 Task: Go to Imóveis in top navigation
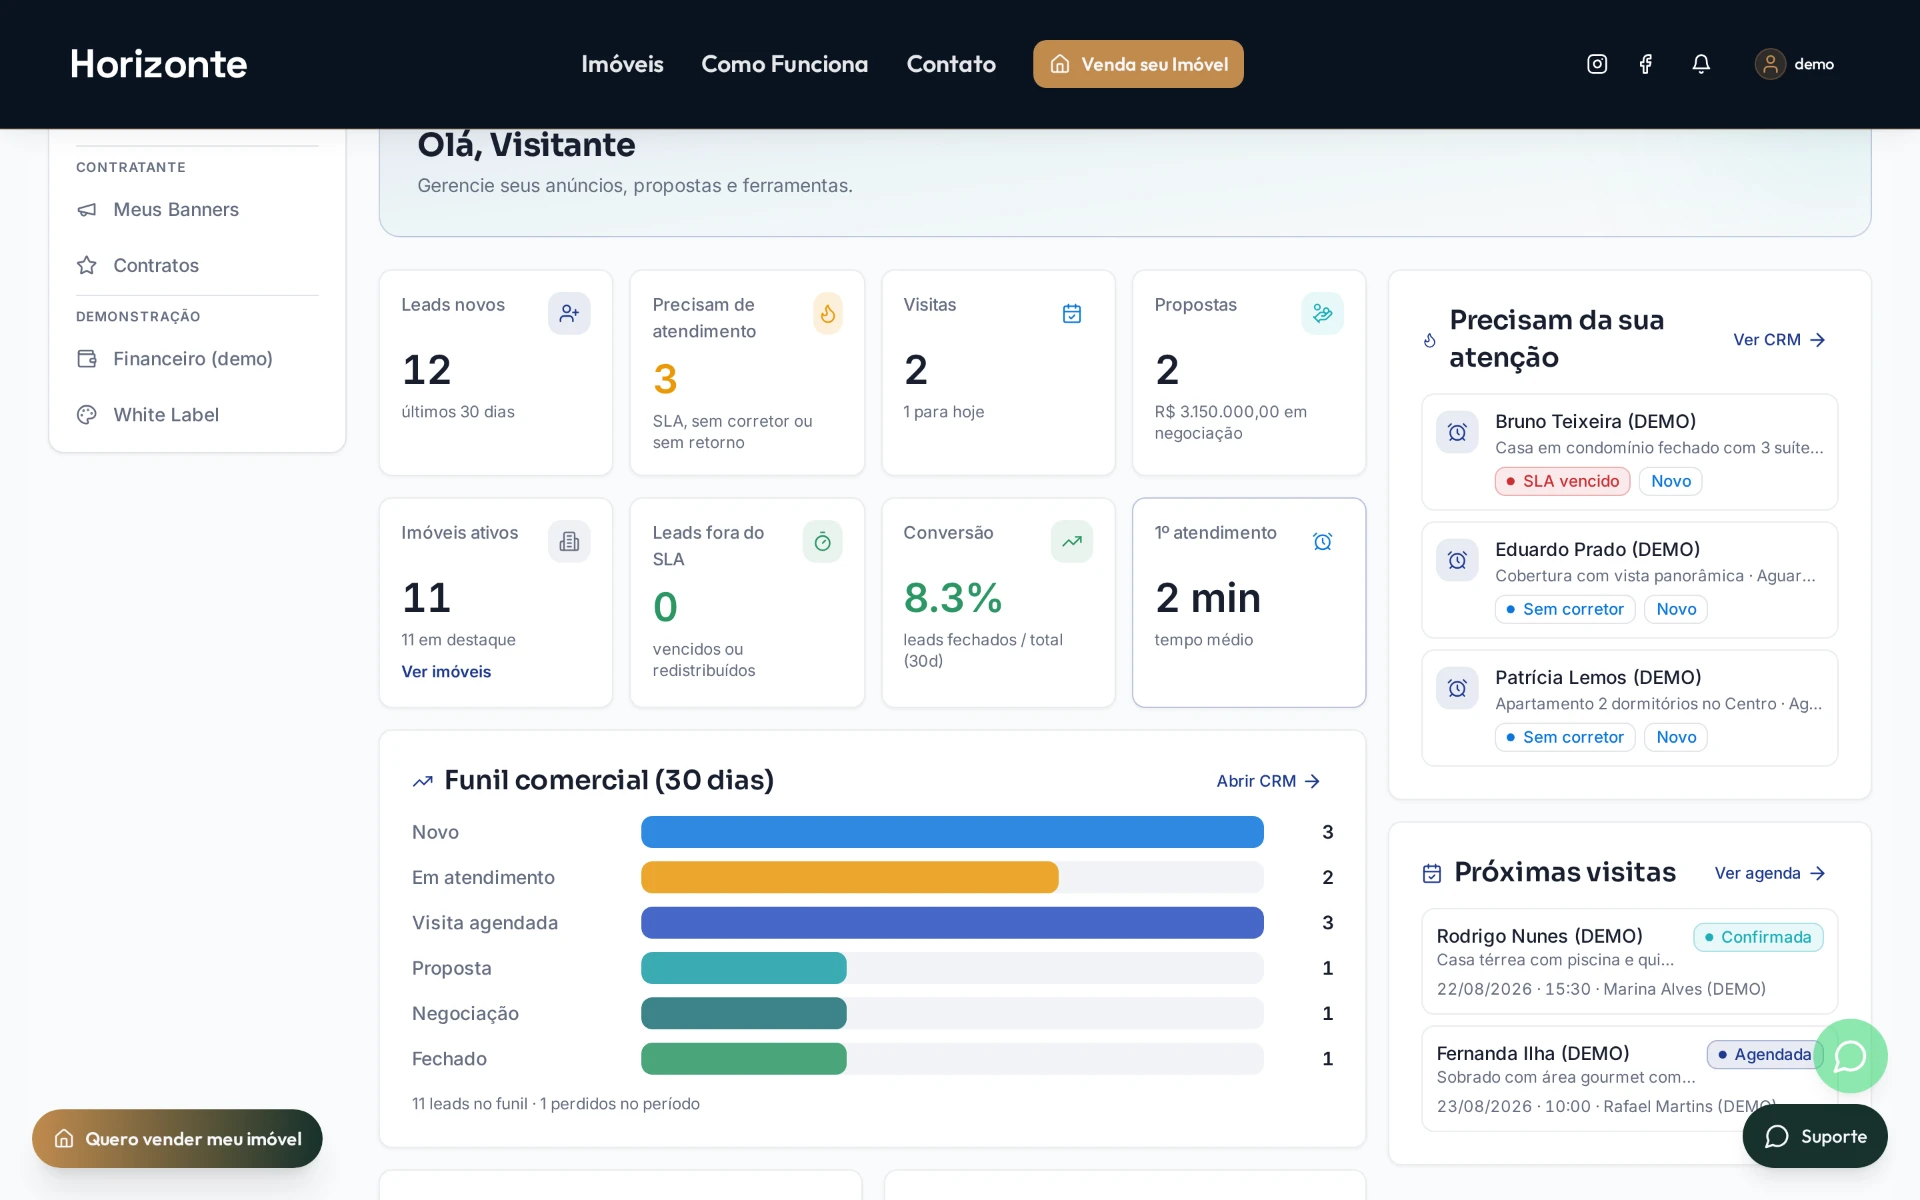(622, 64)
